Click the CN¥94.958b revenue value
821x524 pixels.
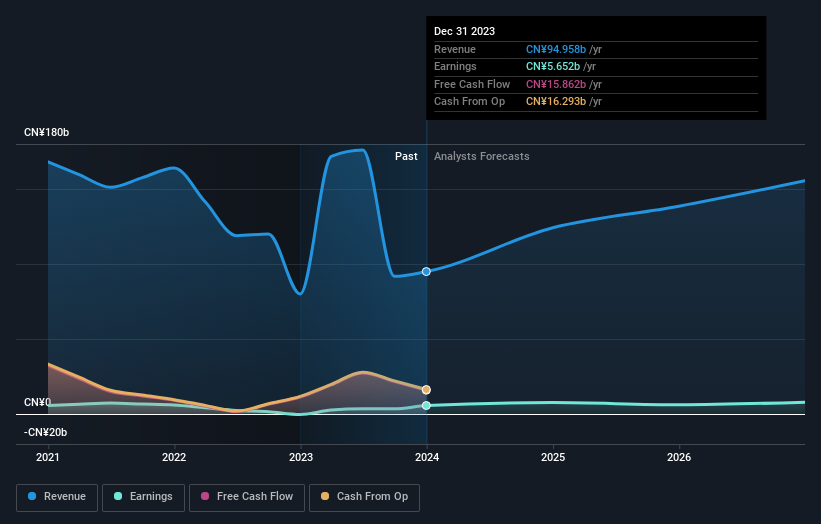pos(556,49)
